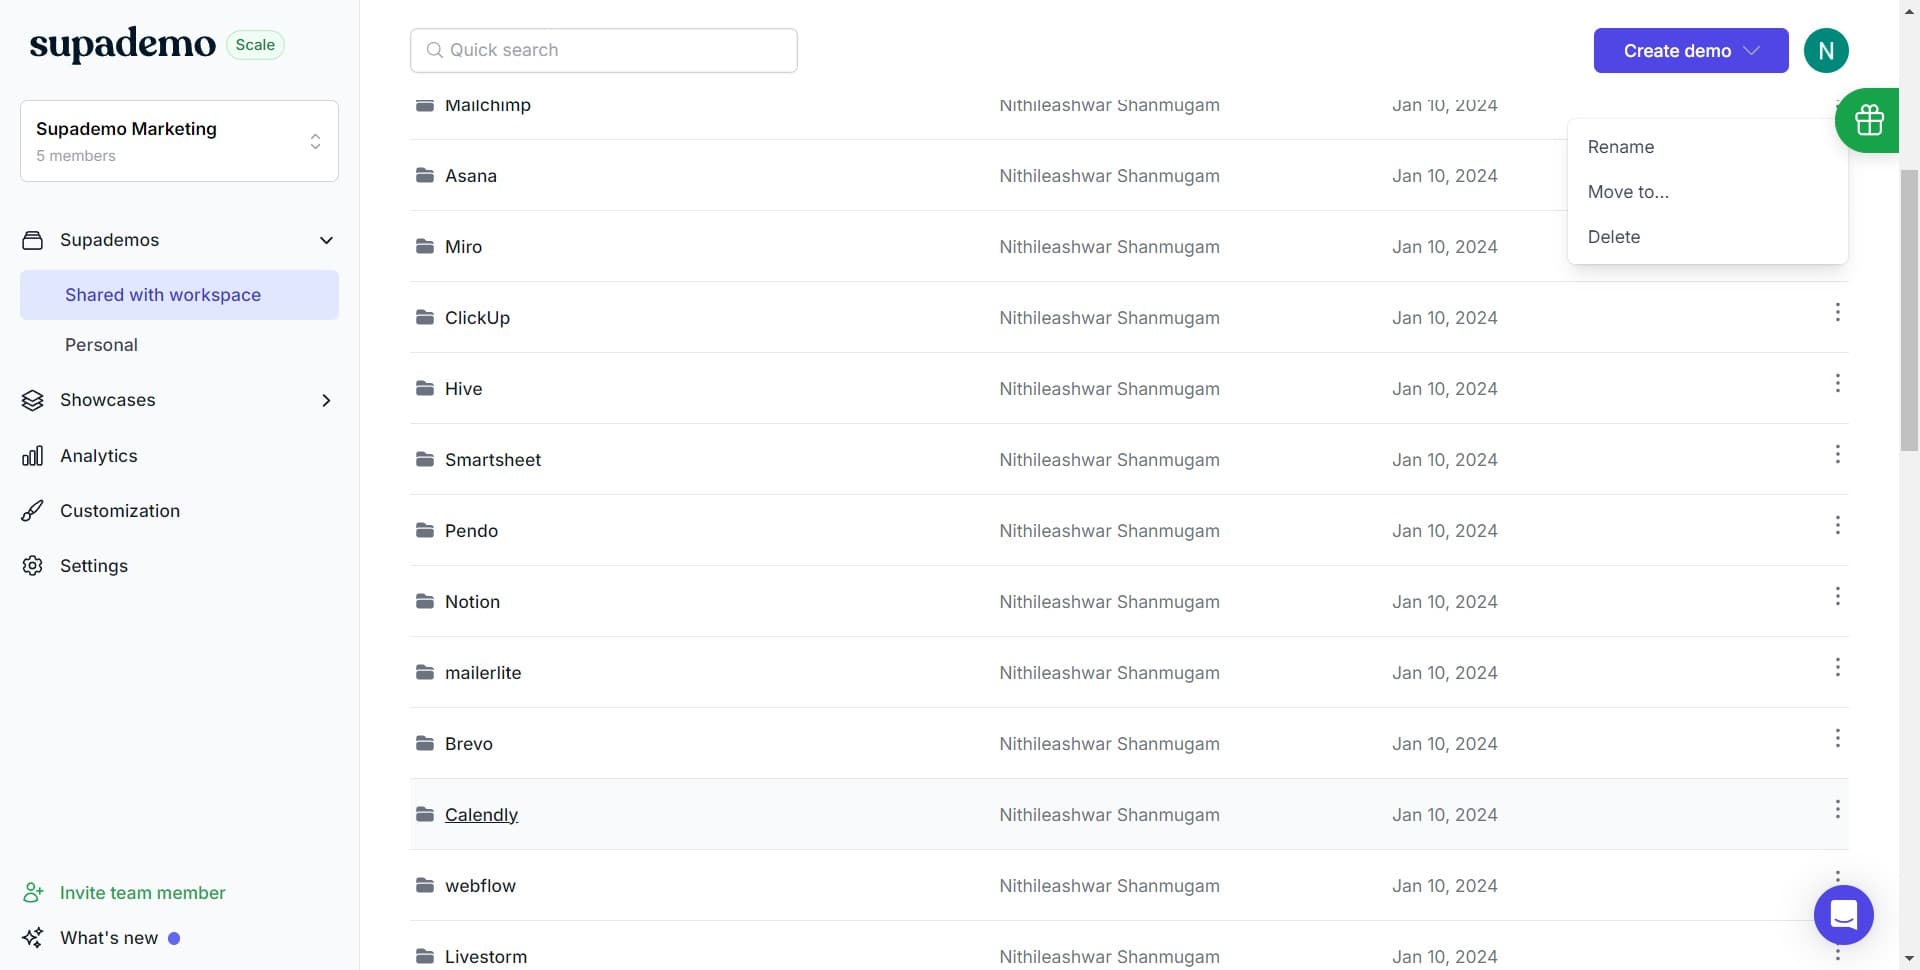Collapse the Supademos section chevron
The width and height of the screenshot is (1920, 970).
(x=326, y=241)
